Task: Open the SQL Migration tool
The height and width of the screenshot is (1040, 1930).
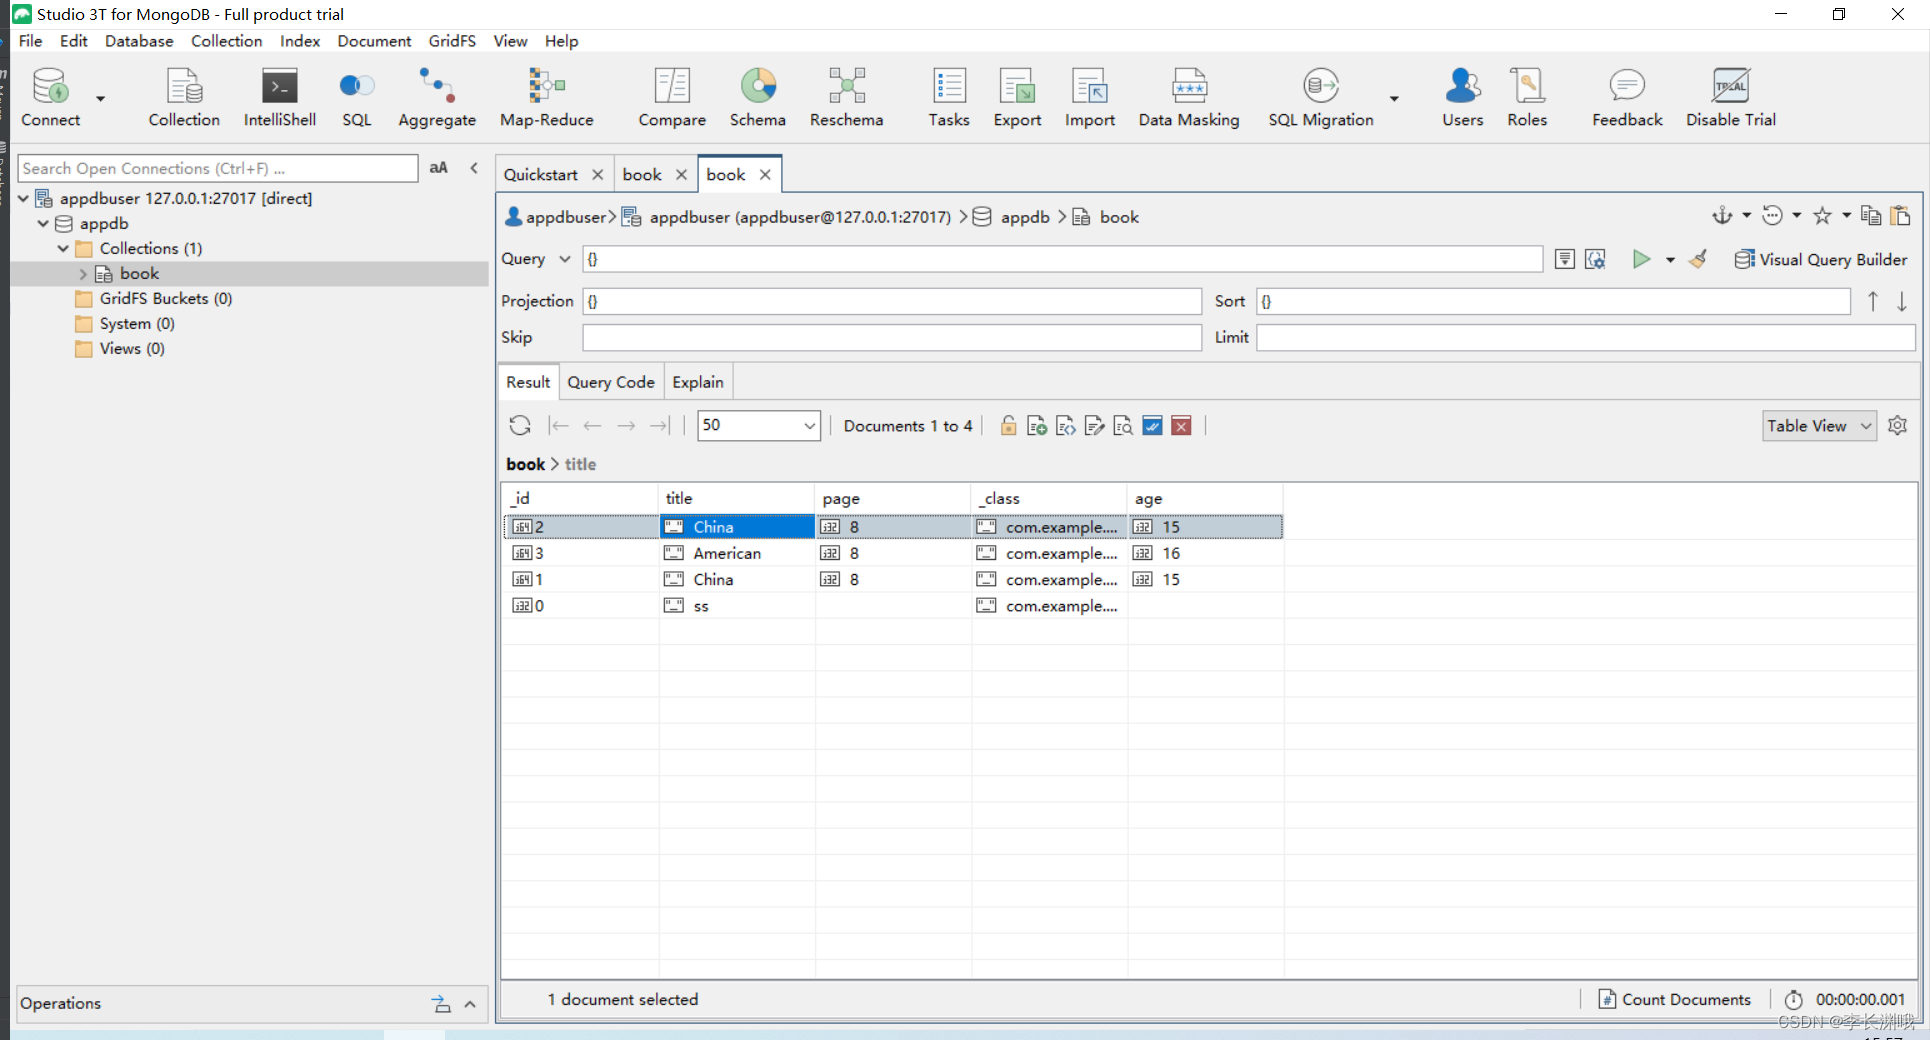Action: pos(1321,98)
